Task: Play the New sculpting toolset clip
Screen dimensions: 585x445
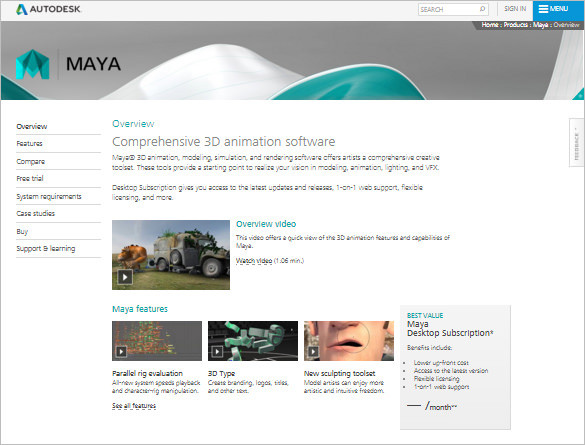Action: coord(313,351)
